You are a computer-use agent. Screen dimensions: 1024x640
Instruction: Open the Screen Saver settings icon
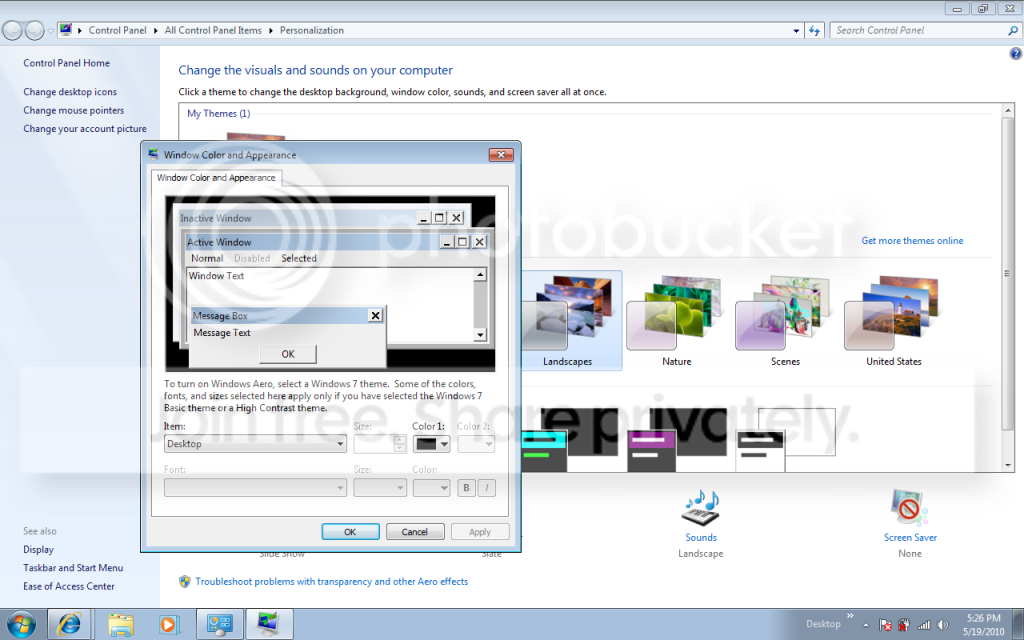coord(909,507)
